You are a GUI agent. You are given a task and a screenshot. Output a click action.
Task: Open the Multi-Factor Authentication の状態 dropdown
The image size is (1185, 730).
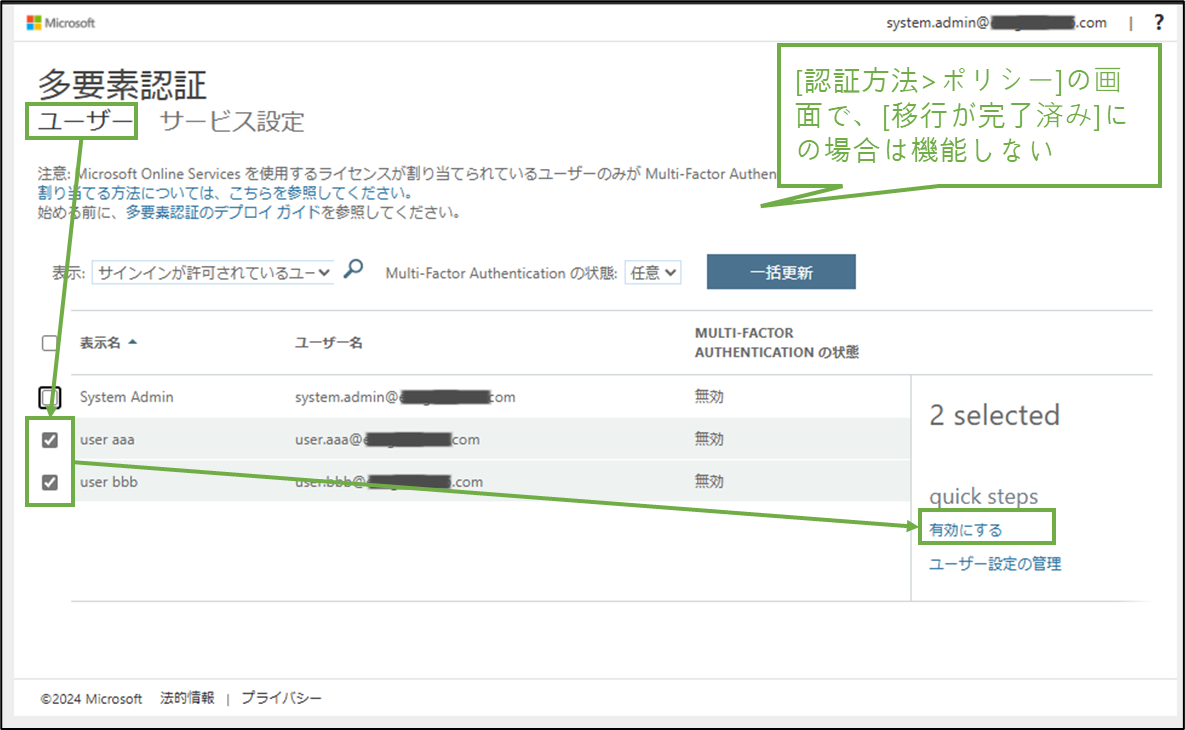pos(653,273)
